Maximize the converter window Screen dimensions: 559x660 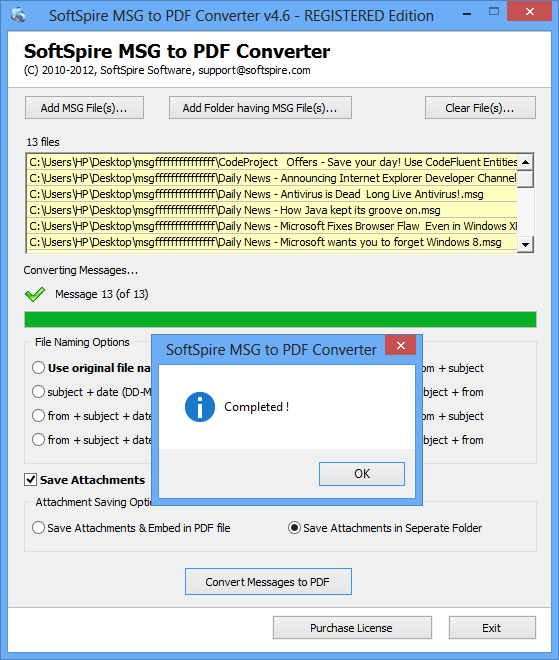(494, 12)
